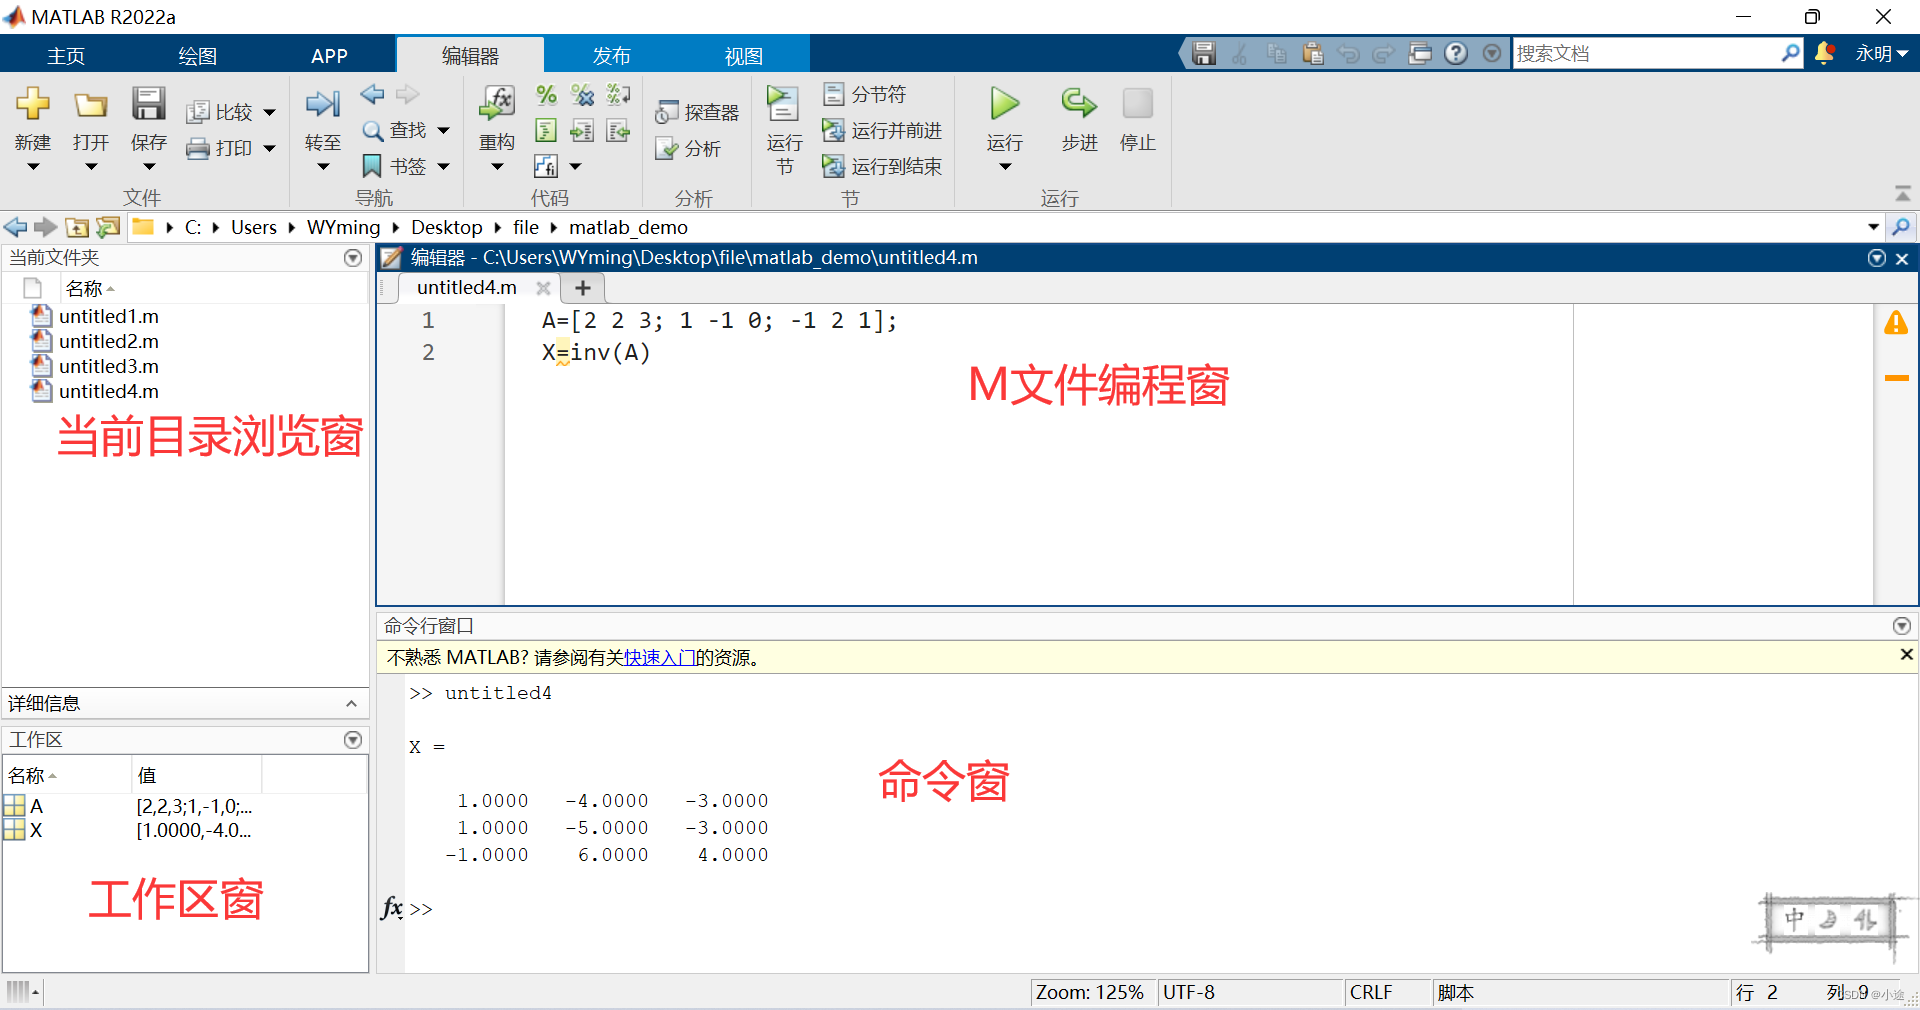Click the comment (%) icon in 代码 group
Image resolution: width=1920 pixels, height=1010 pixels.
point(546,95)
